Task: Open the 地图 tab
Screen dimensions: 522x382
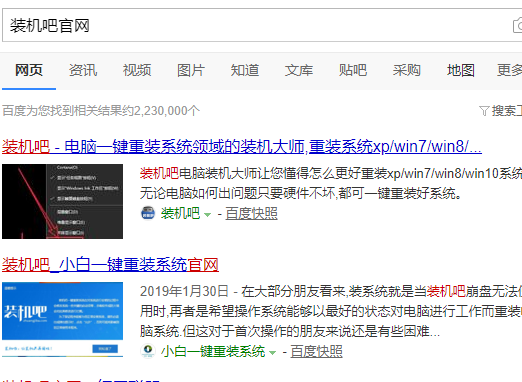Action: 461,70
